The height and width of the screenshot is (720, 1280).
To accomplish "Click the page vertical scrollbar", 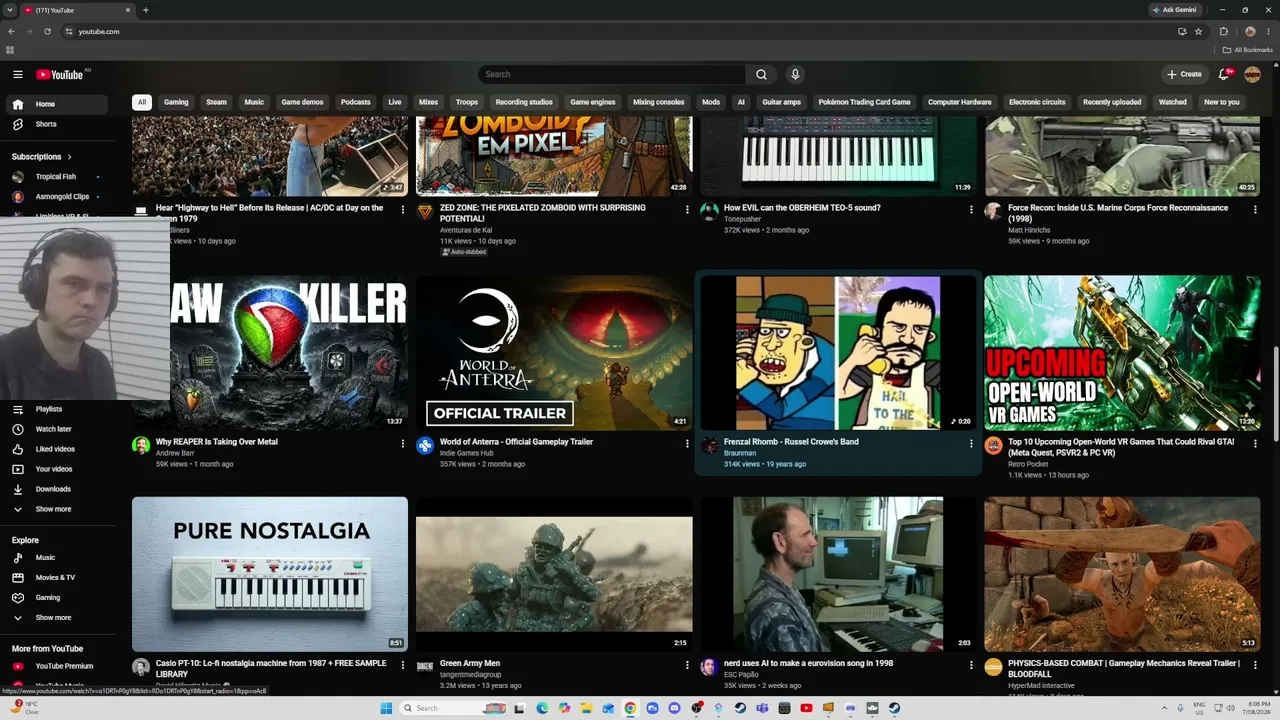I will pos(1275,395).
